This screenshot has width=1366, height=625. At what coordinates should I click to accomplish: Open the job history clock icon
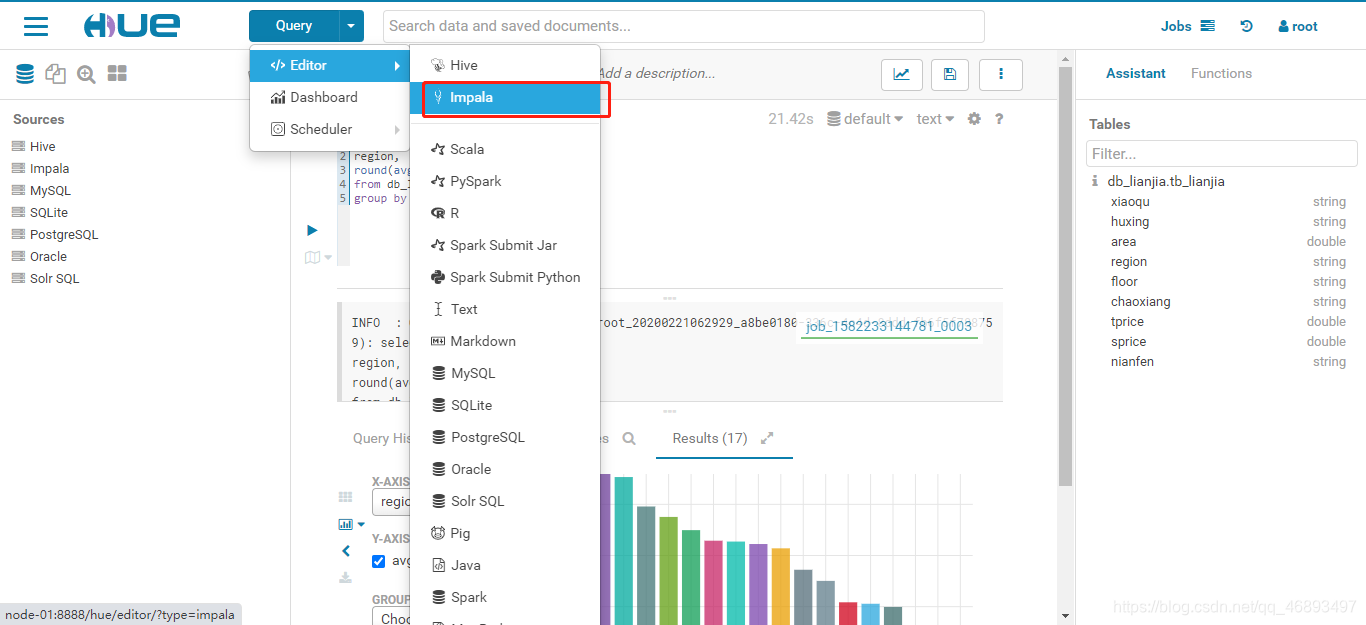(x=1246, y=26)
